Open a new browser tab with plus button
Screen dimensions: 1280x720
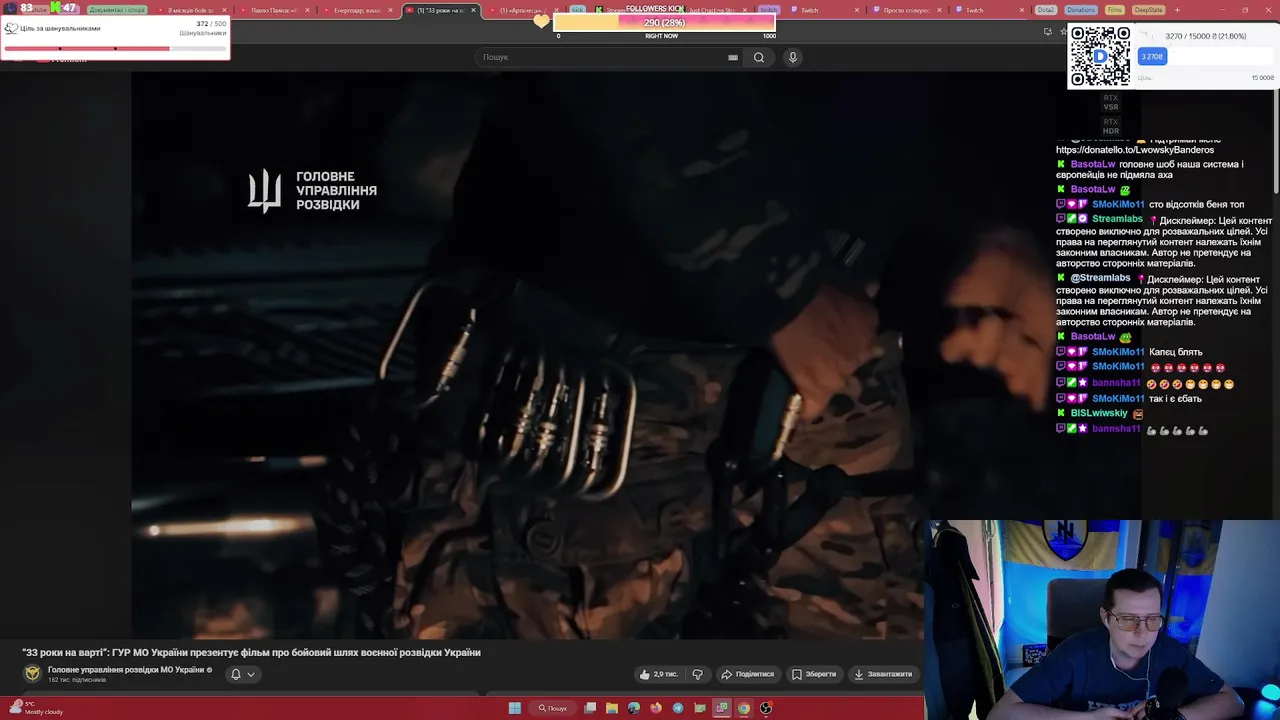[1177, 10]
